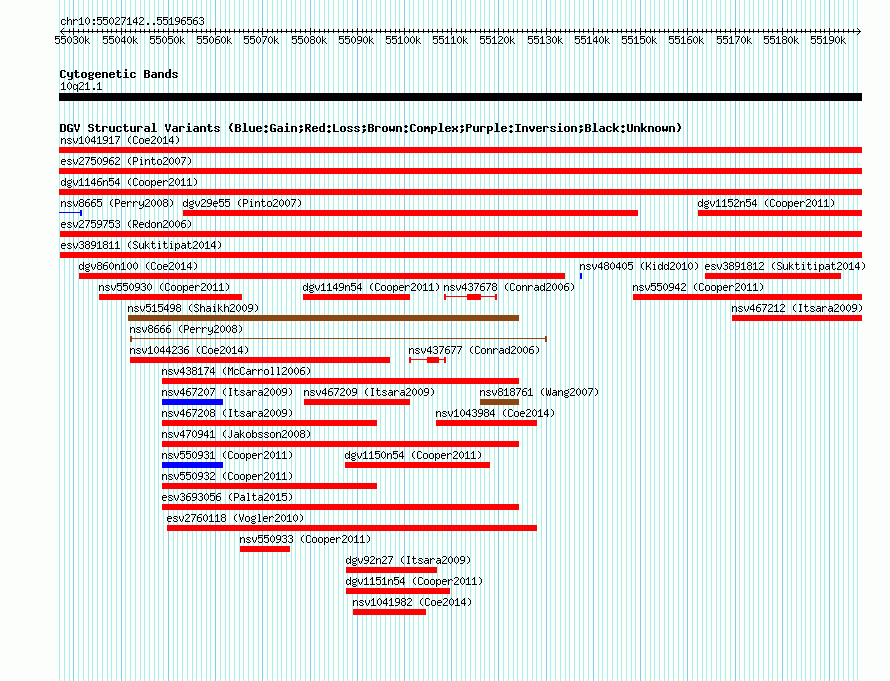Select the nsv550942 (Cooper2011) label
The image size is (890, 681).
pos(698,287)
